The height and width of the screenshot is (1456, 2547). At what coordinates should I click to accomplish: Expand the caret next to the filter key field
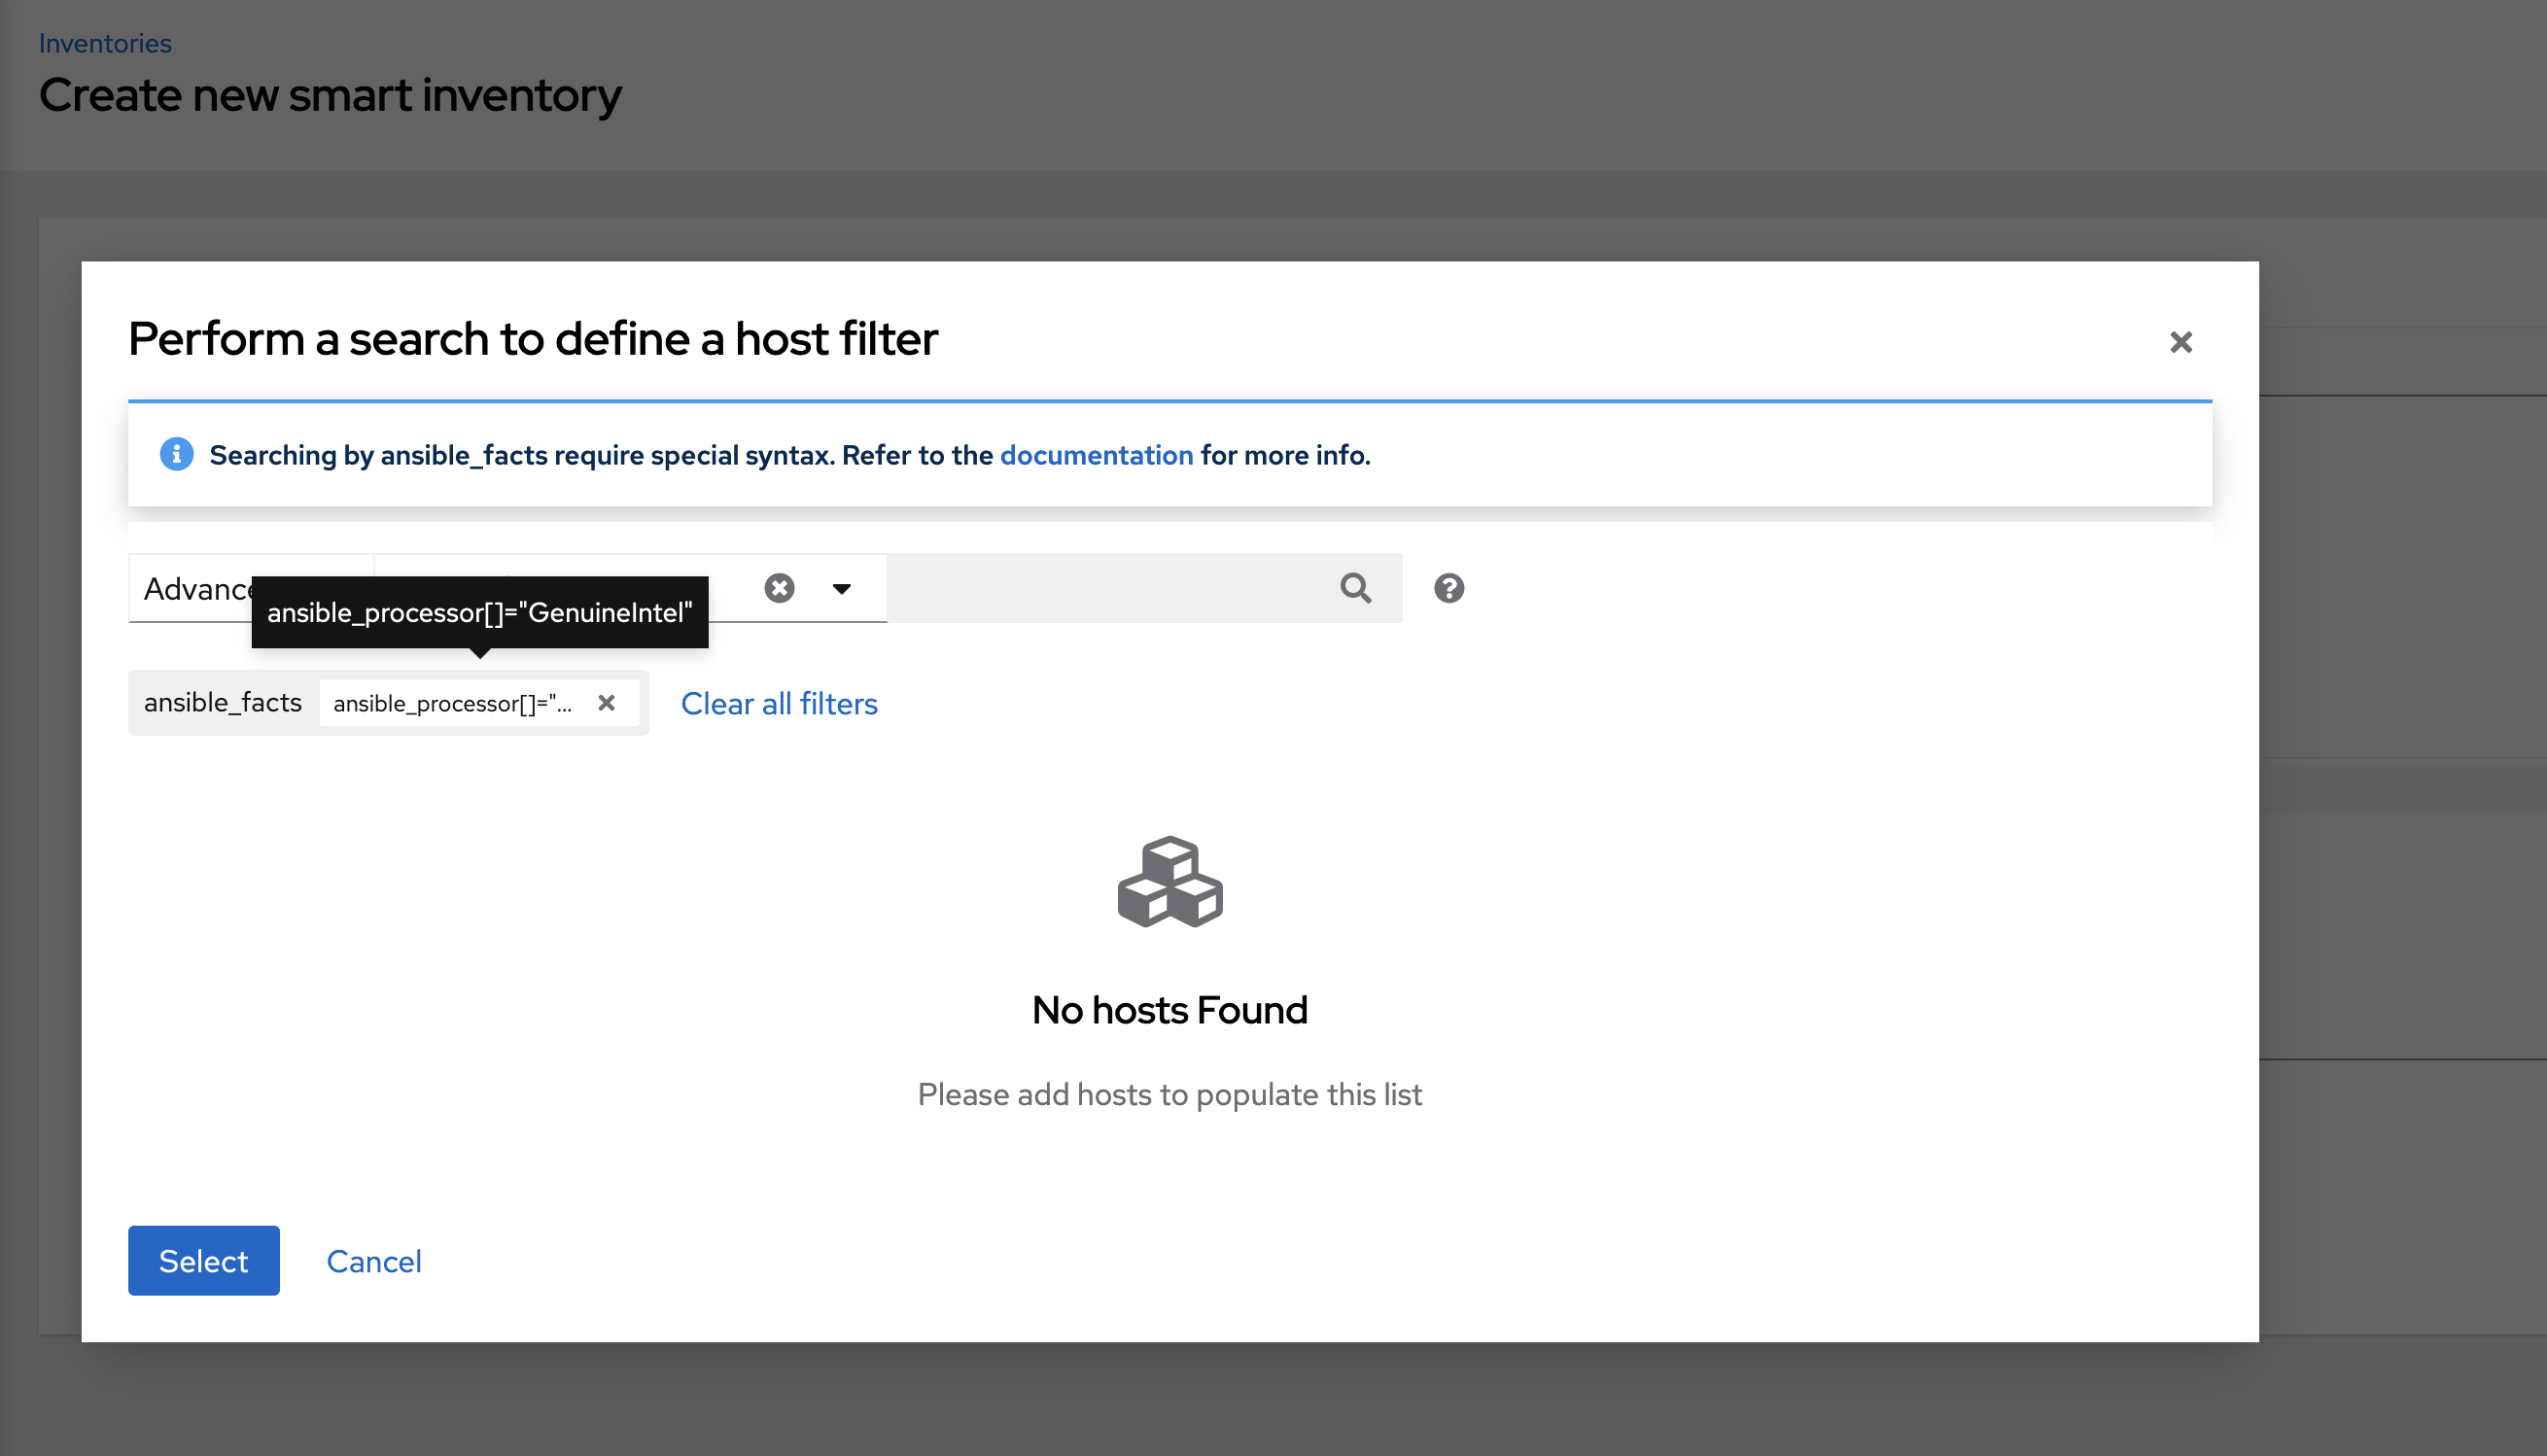[x=841, y=588]
